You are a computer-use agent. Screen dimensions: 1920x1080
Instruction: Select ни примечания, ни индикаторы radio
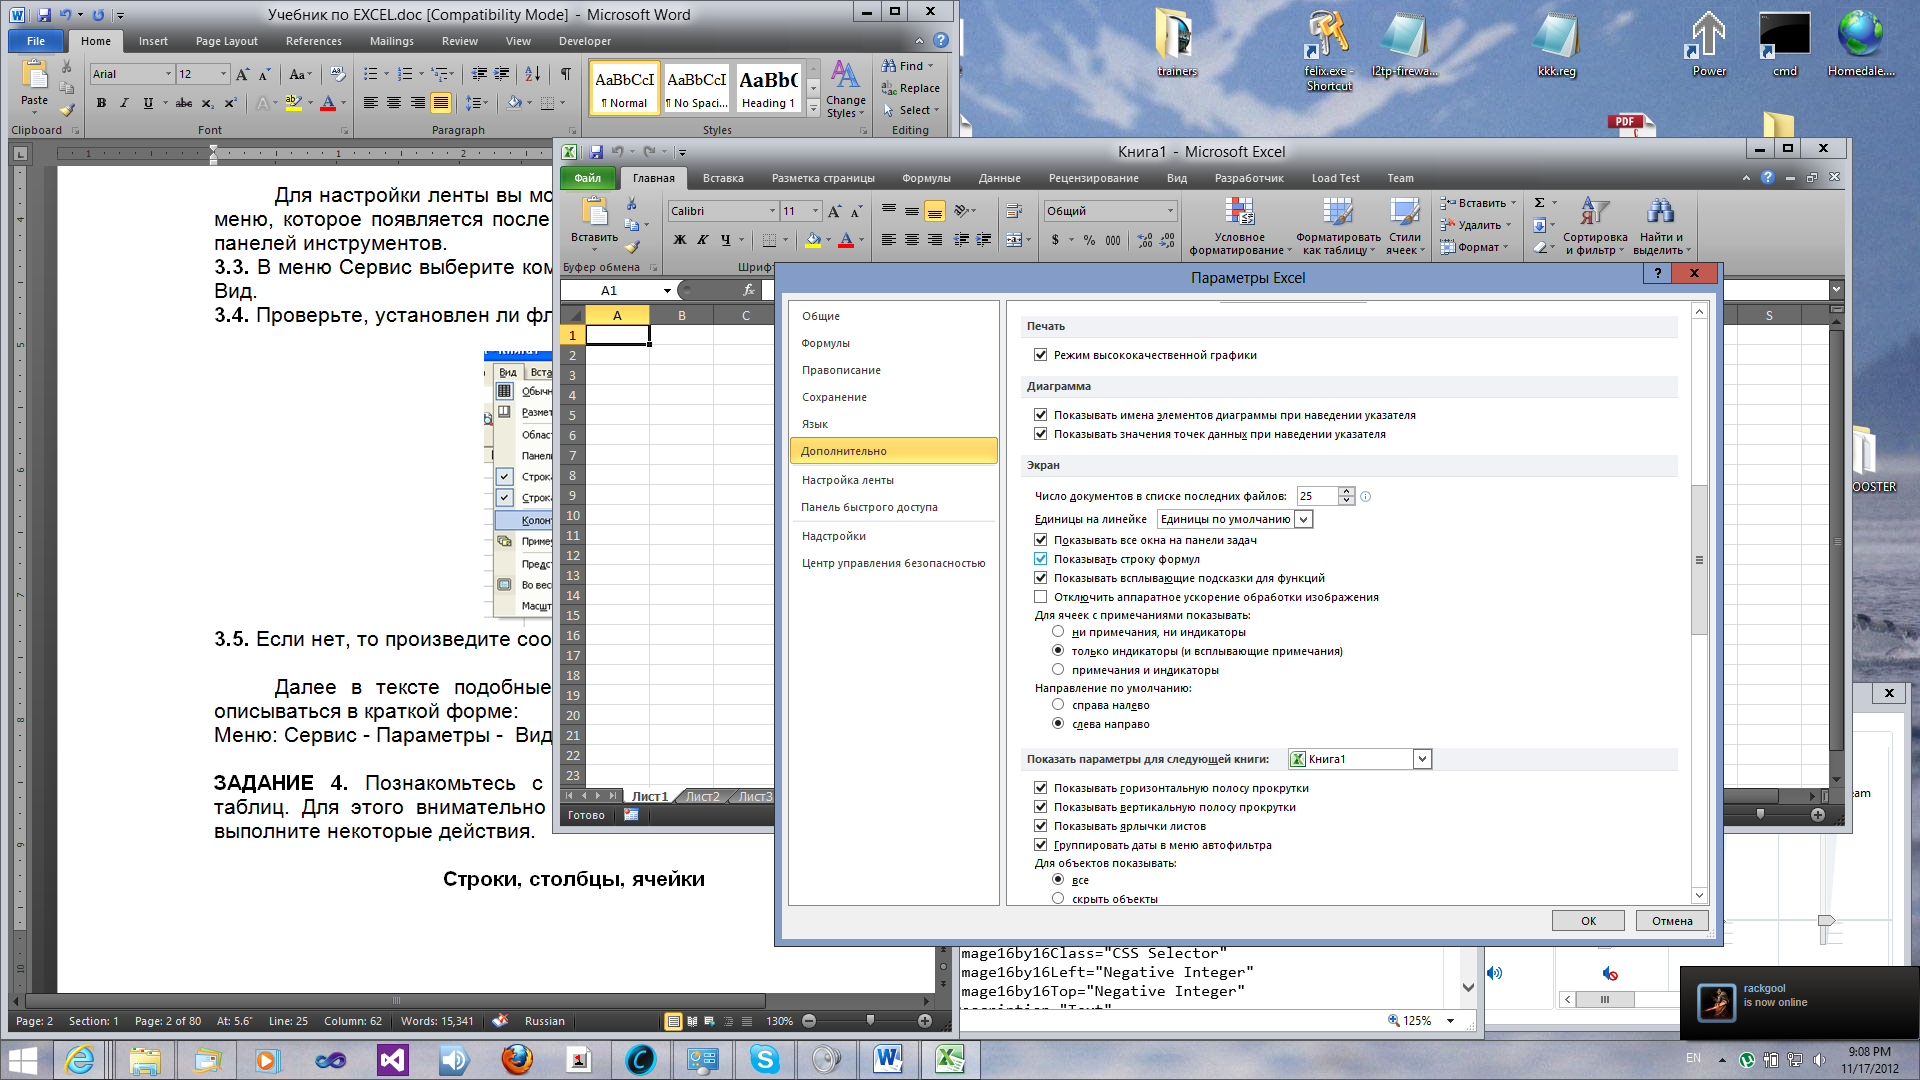(1058, 632)
